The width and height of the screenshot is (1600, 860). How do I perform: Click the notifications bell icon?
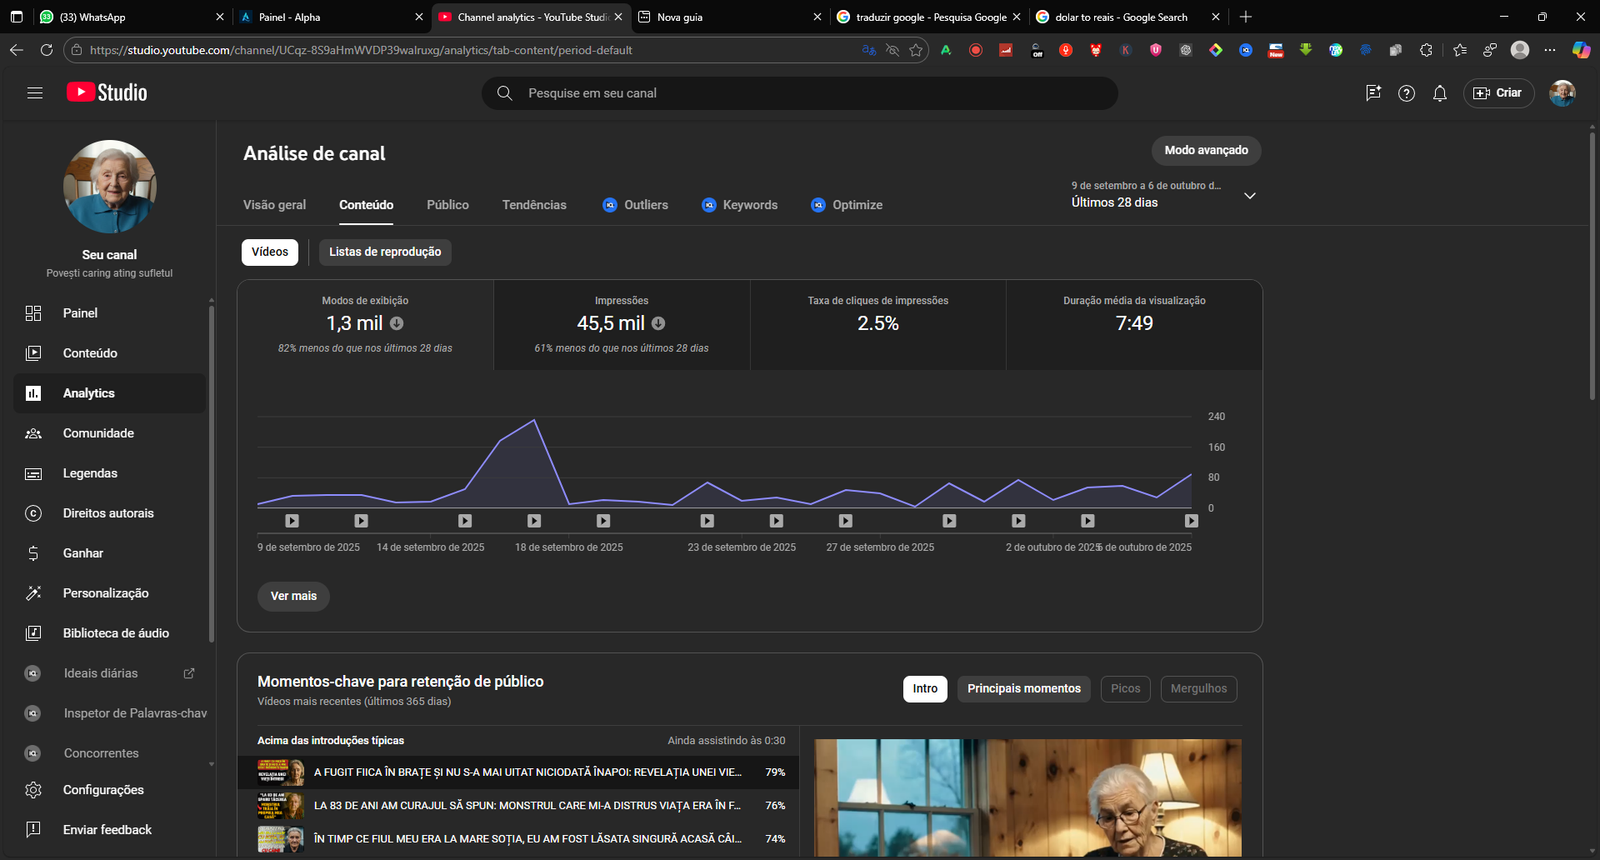click(1439, 93)
